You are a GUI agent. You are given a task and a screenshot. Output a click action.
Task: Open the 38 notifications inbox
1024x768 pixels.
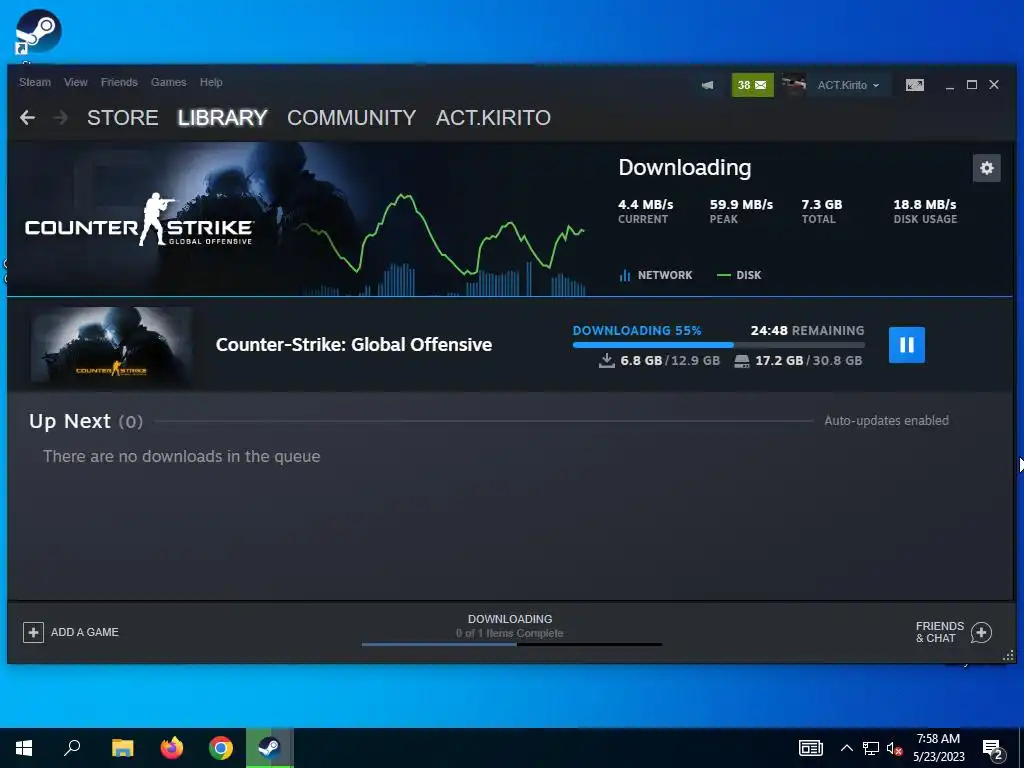(x=752, y=85)
